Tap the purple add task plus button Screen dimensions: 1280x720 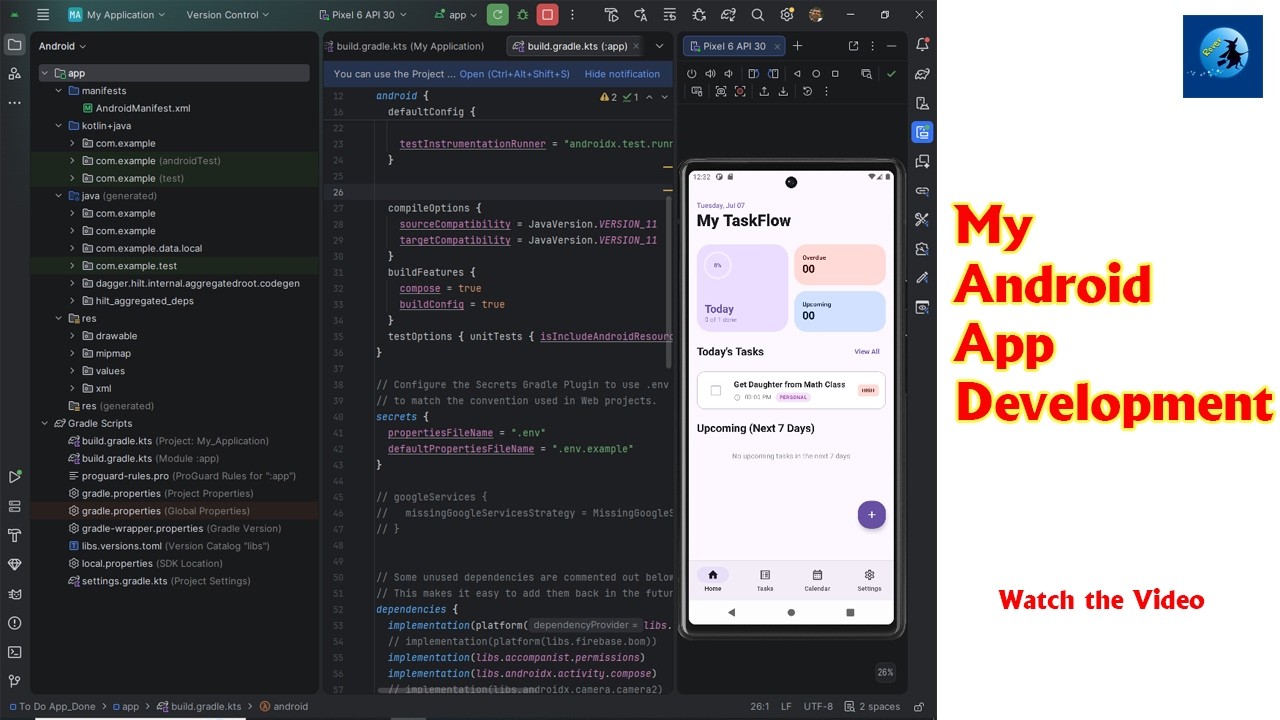pyautogui.click(x=871, y=515)
